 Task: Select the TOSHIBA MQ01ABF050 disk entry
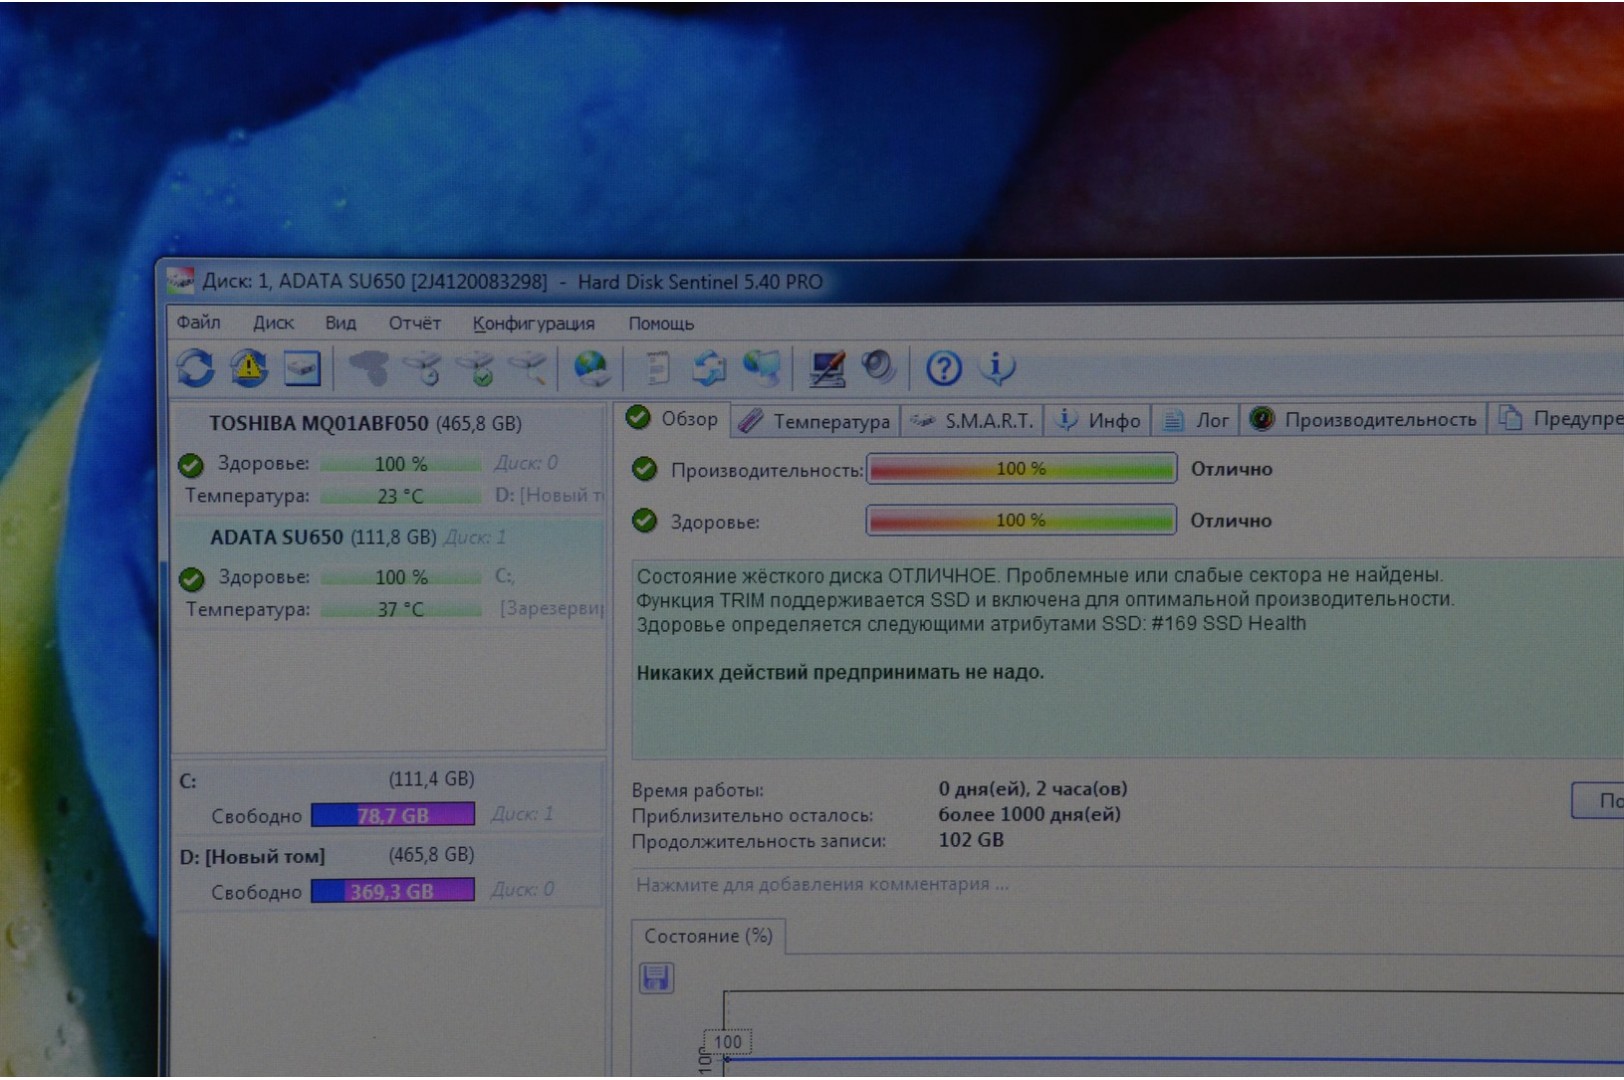click(x=389, y=458)
